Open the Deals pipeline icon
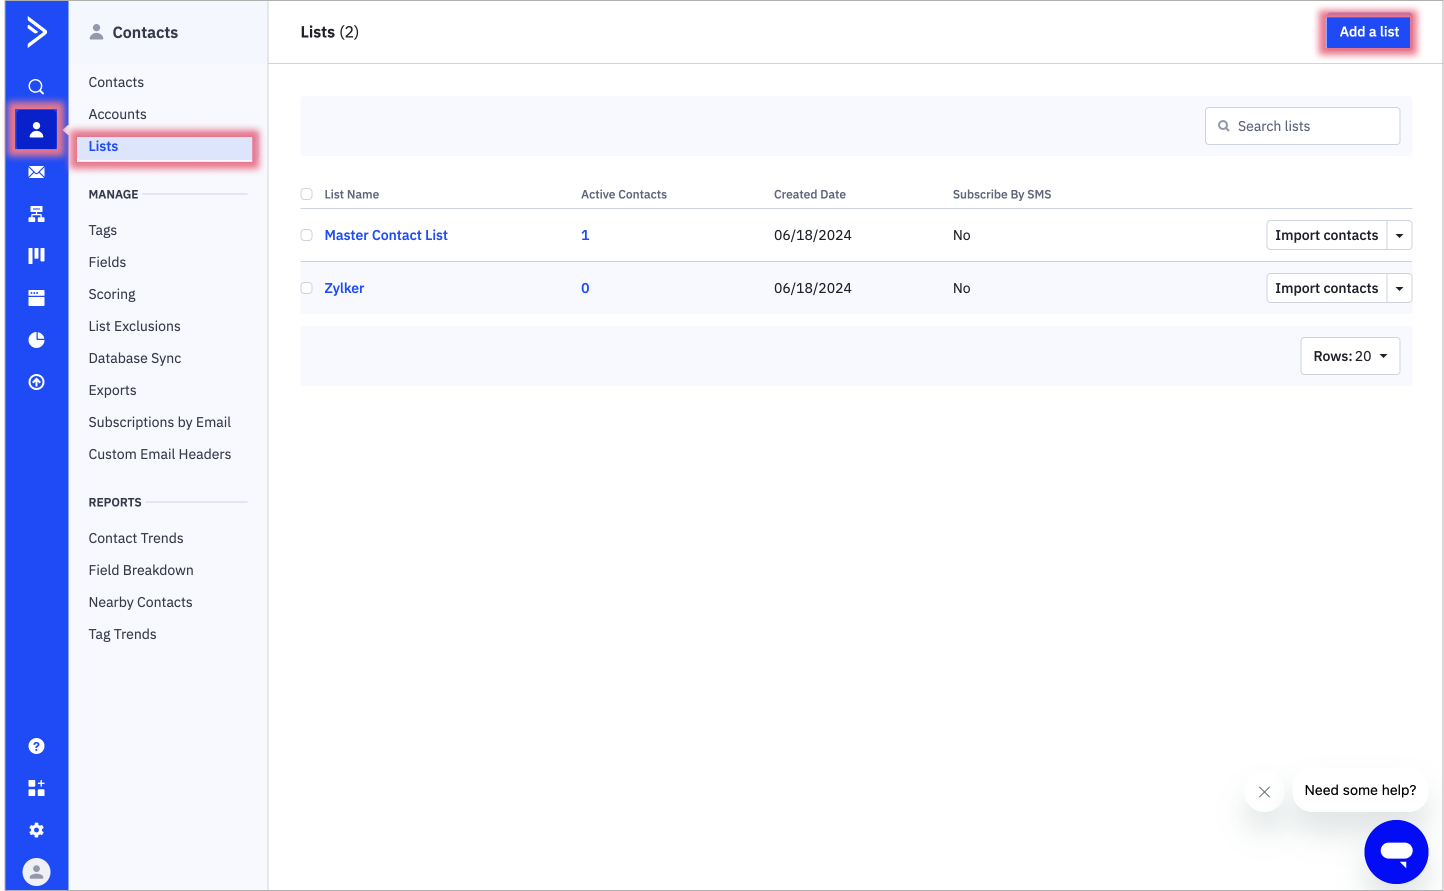 tap(36, 256)
